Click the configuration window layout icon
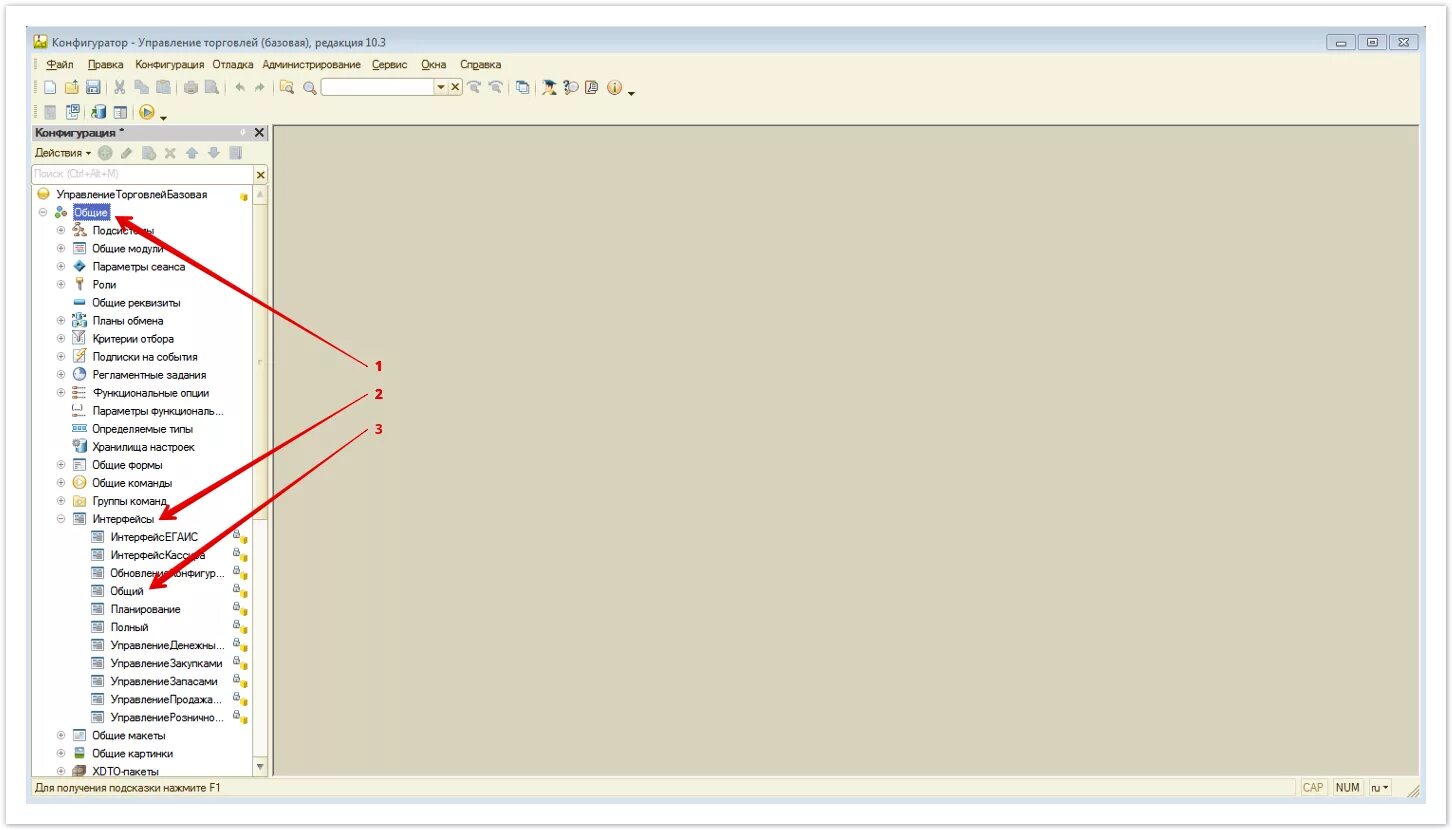 (120, 112)
